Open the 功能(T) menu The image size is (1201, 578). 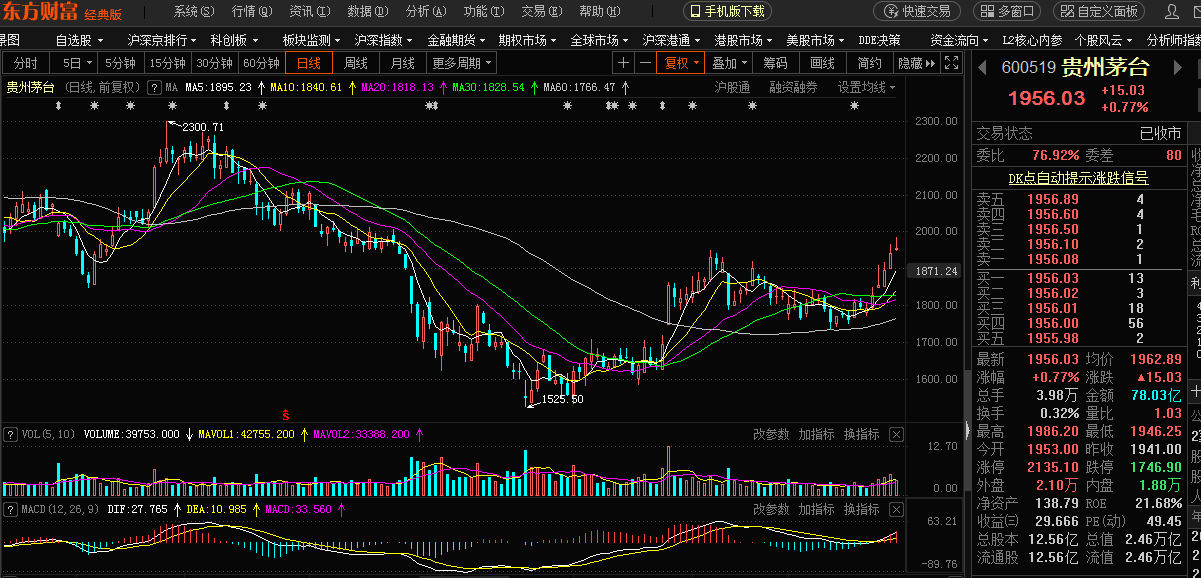484,11
